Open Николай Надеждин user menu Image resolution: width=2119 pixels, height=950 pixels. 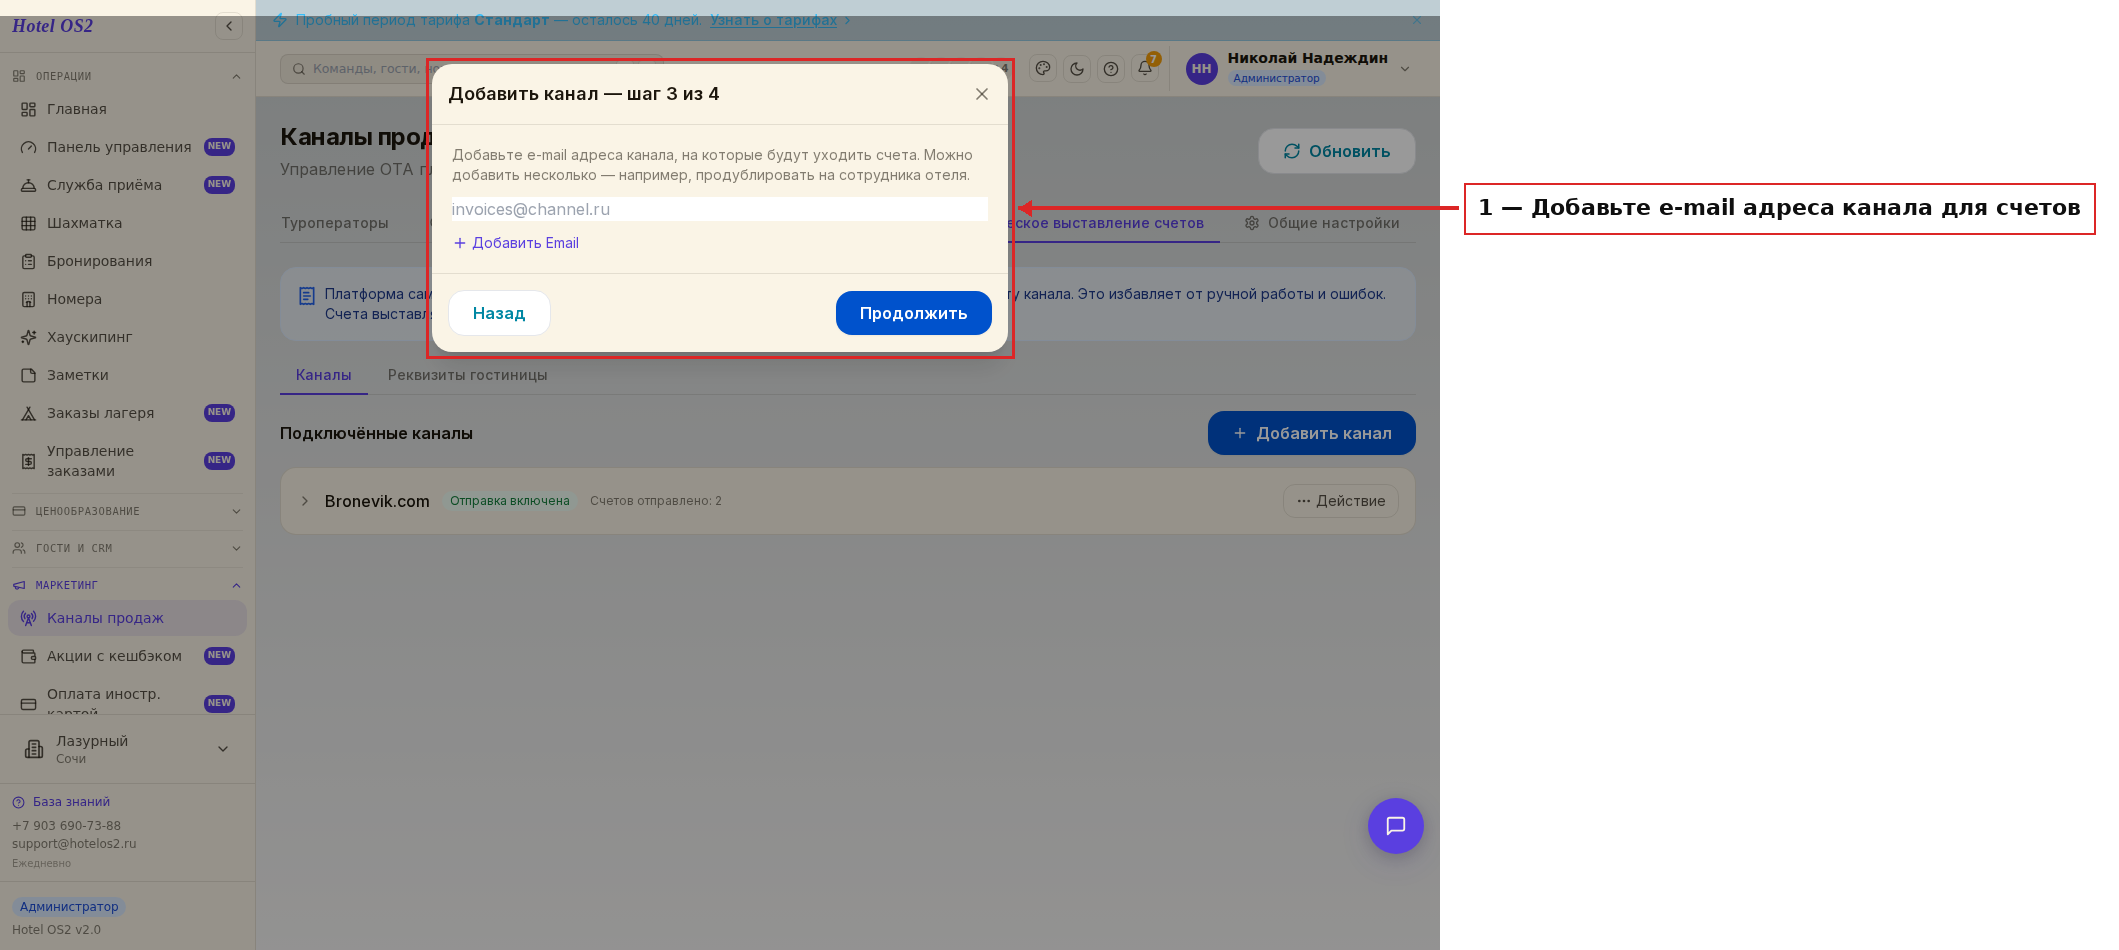pos(1298,68)
